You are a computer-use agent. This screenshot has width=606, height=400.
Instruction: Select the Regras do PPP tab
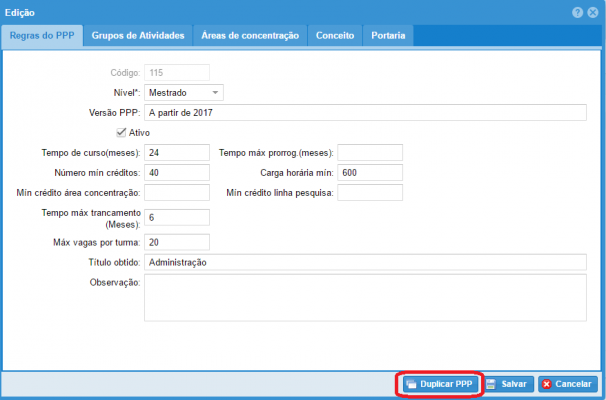click(x=42, y=35)
